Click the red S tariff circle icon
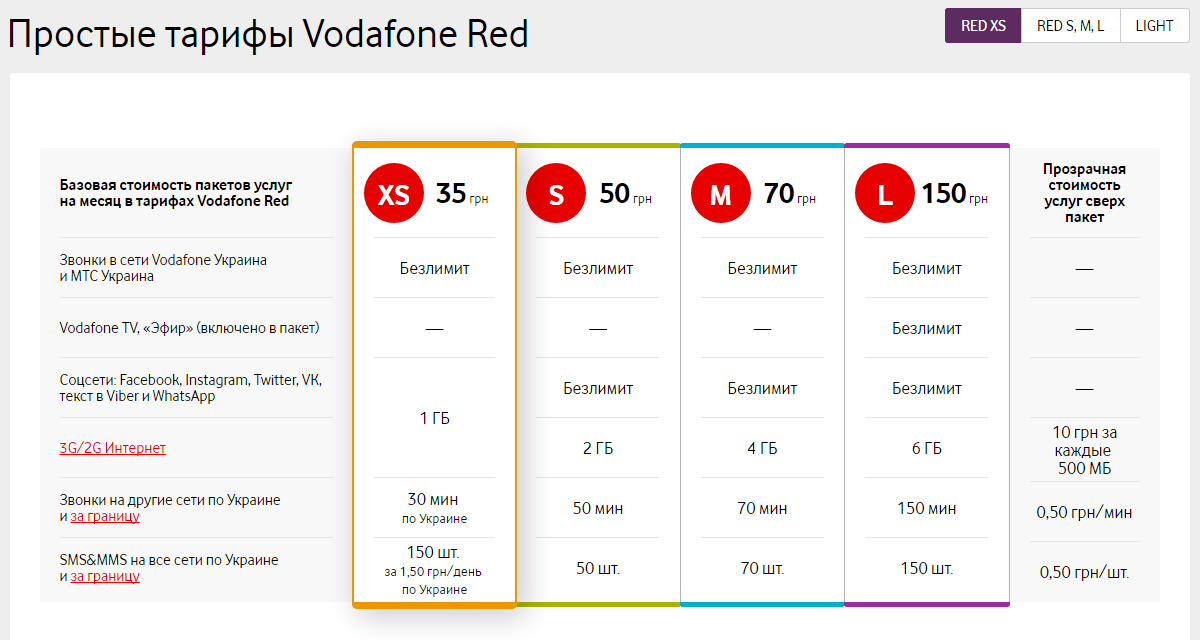The height and width of the screenshot is (640, 1200). [556, 193]
